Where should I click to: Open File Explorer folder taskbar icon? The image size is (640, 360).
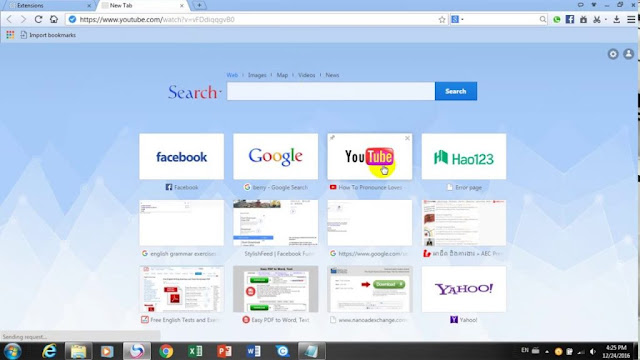pos(78,351)
